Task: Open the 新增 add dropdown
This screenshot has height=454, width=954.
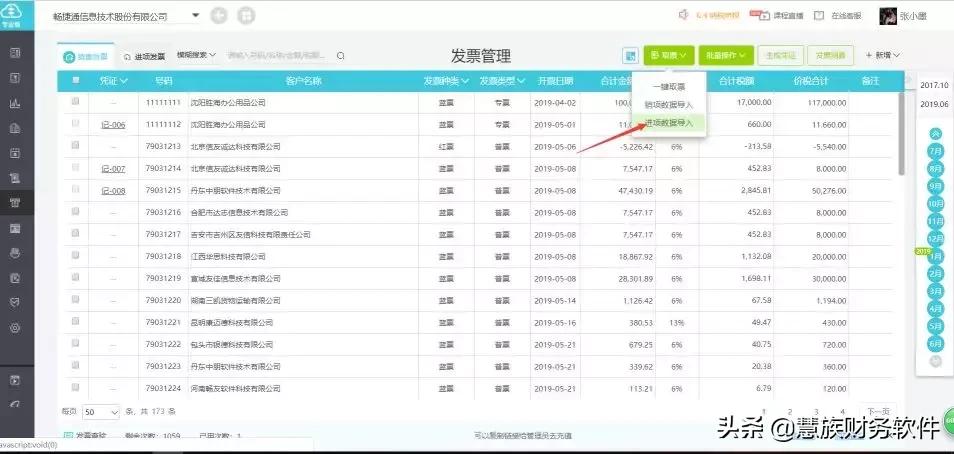Action: pos(882,55)
